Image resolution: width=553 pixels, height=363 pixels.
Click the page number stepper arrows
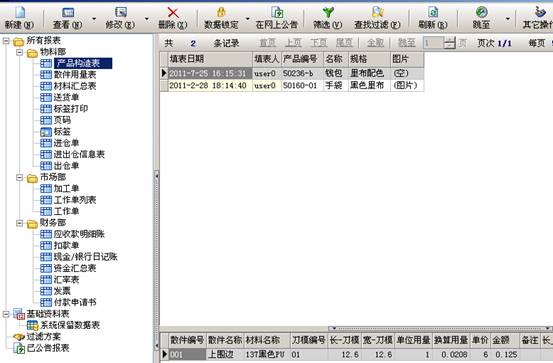pyautogui.click(x=449, y=43)
